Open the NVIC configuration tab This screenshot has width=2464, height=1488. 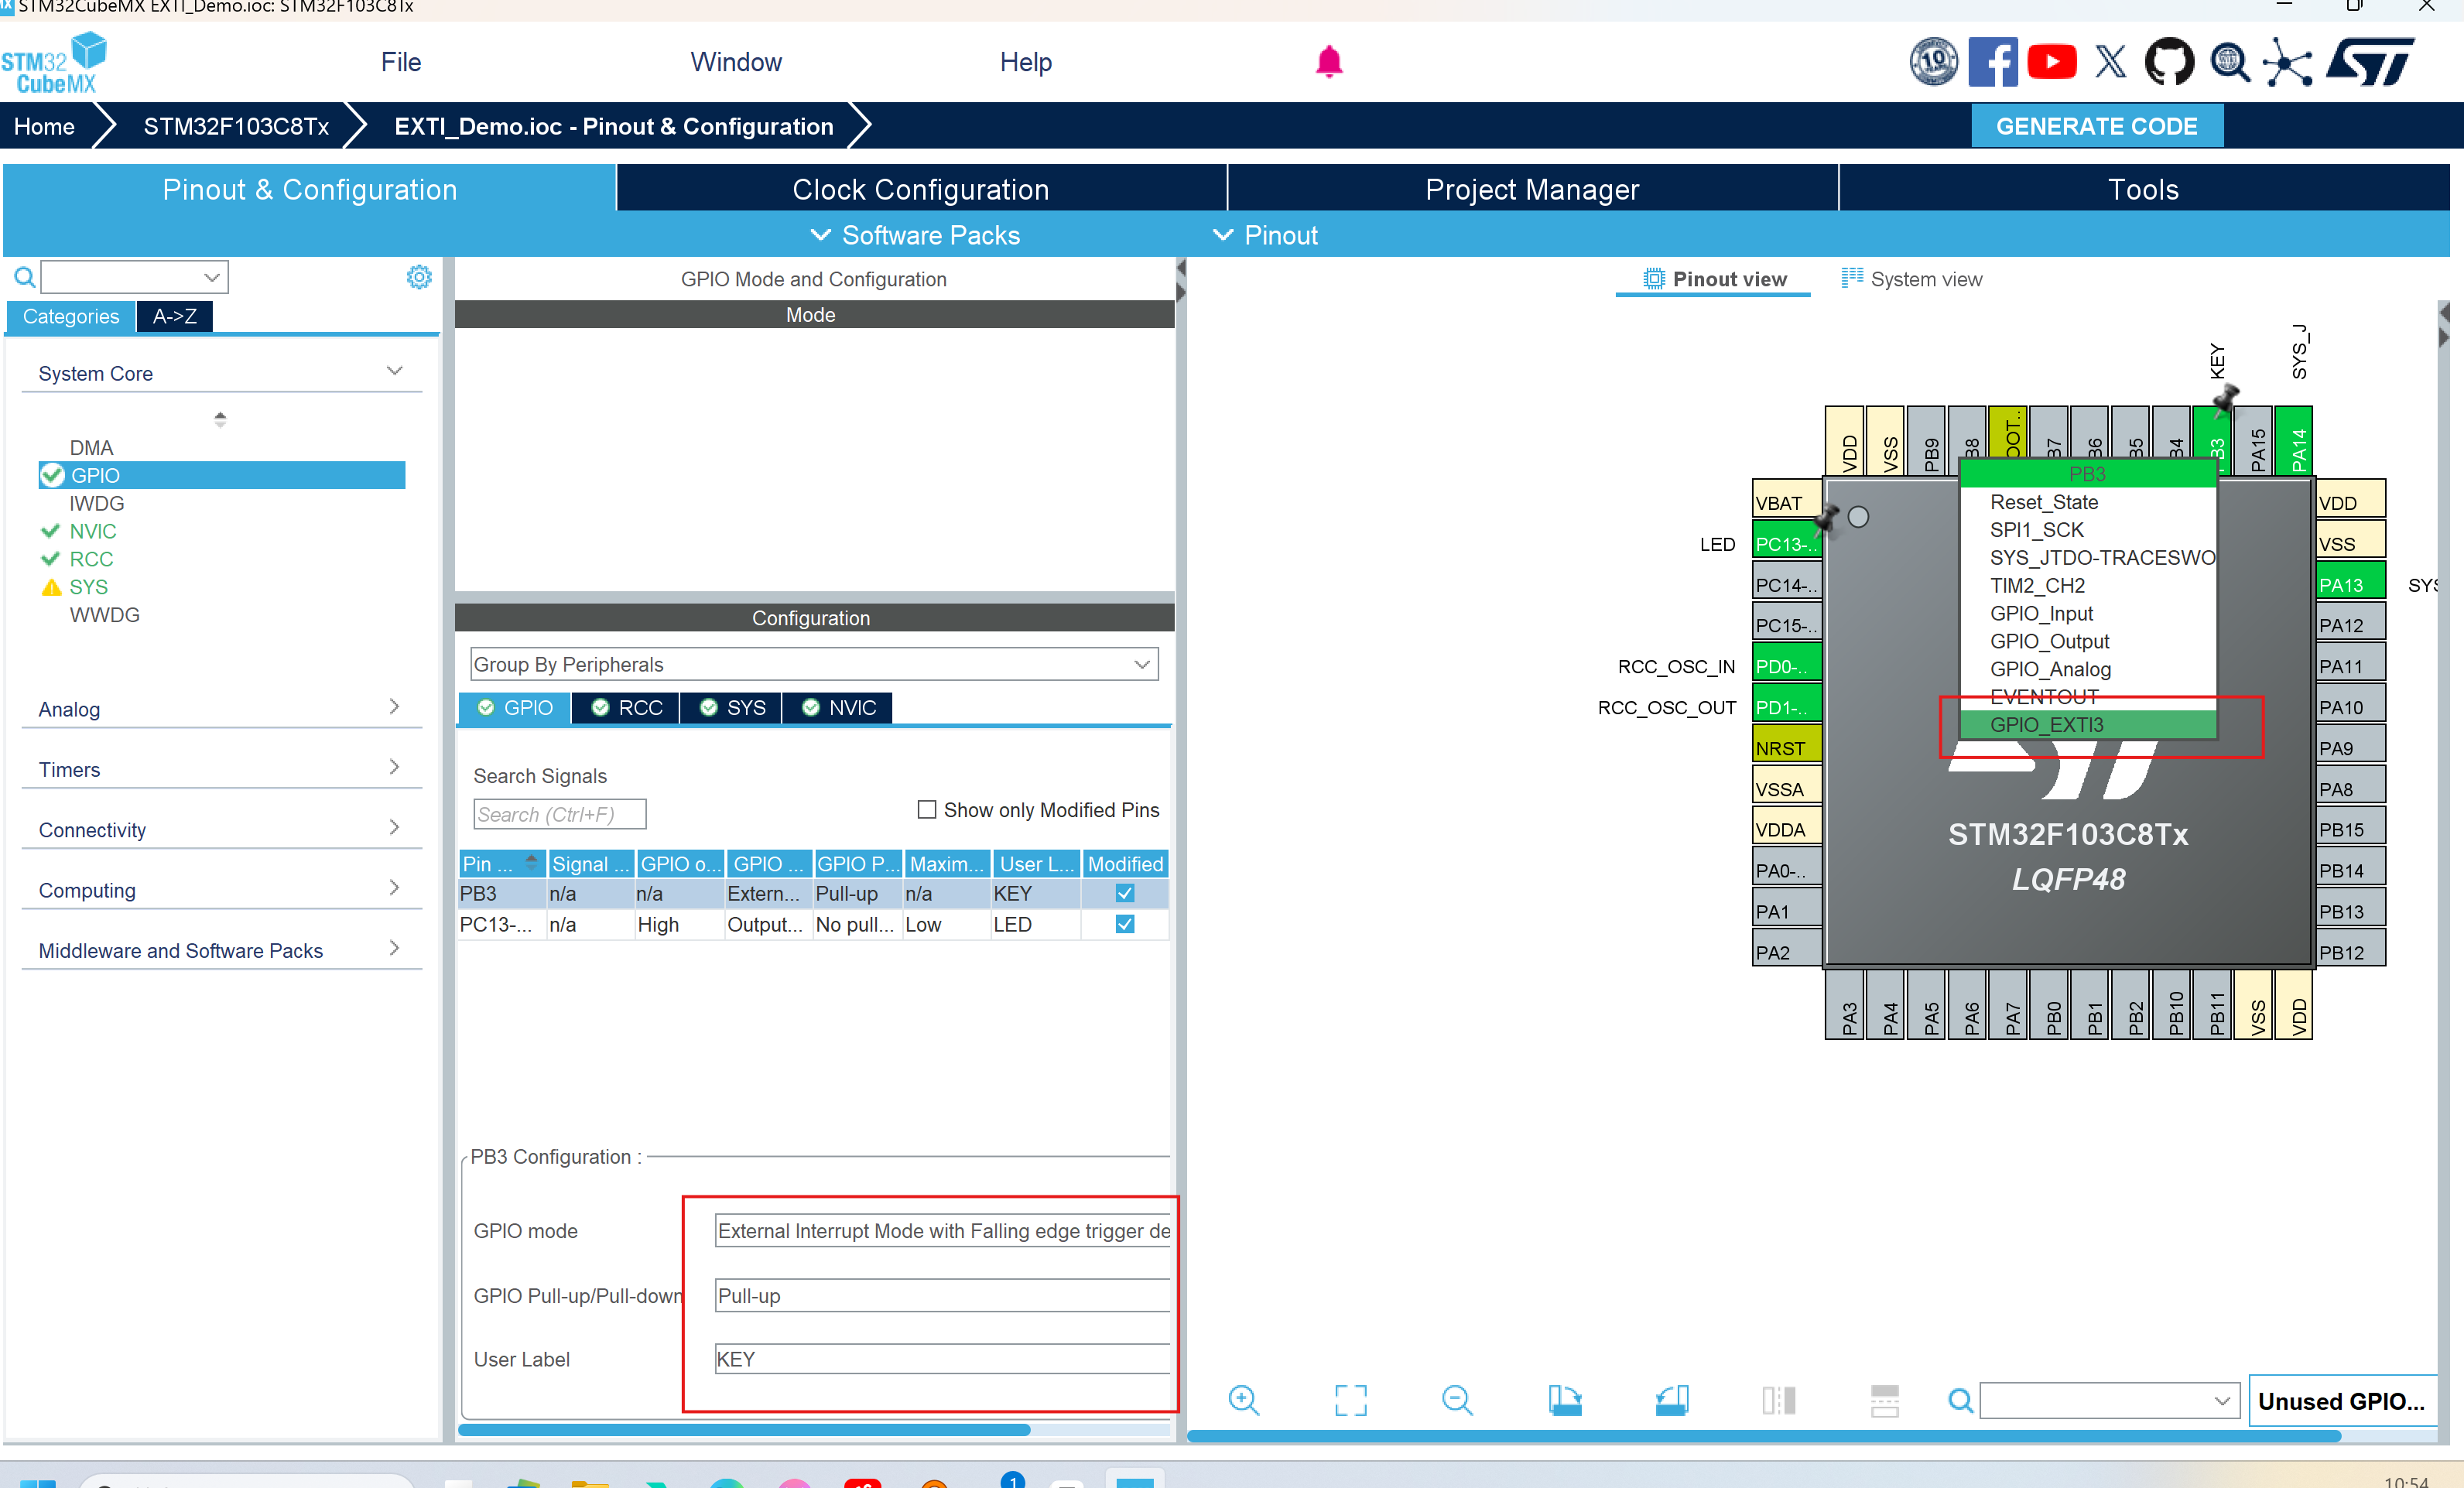838,707
